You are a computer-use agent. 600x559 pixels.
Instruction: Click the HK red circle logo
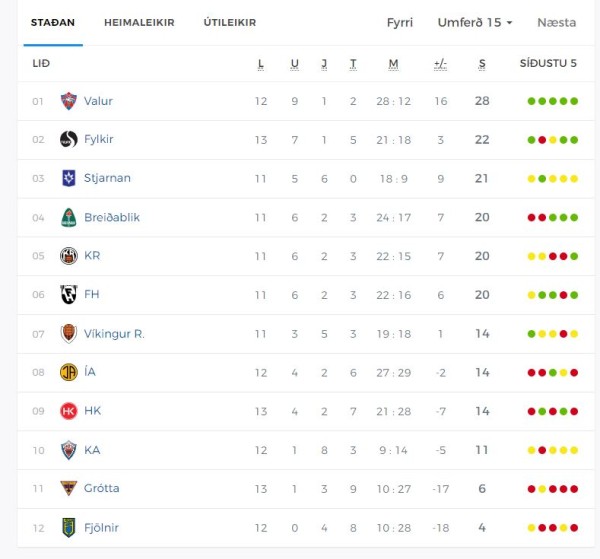(69, 411)
